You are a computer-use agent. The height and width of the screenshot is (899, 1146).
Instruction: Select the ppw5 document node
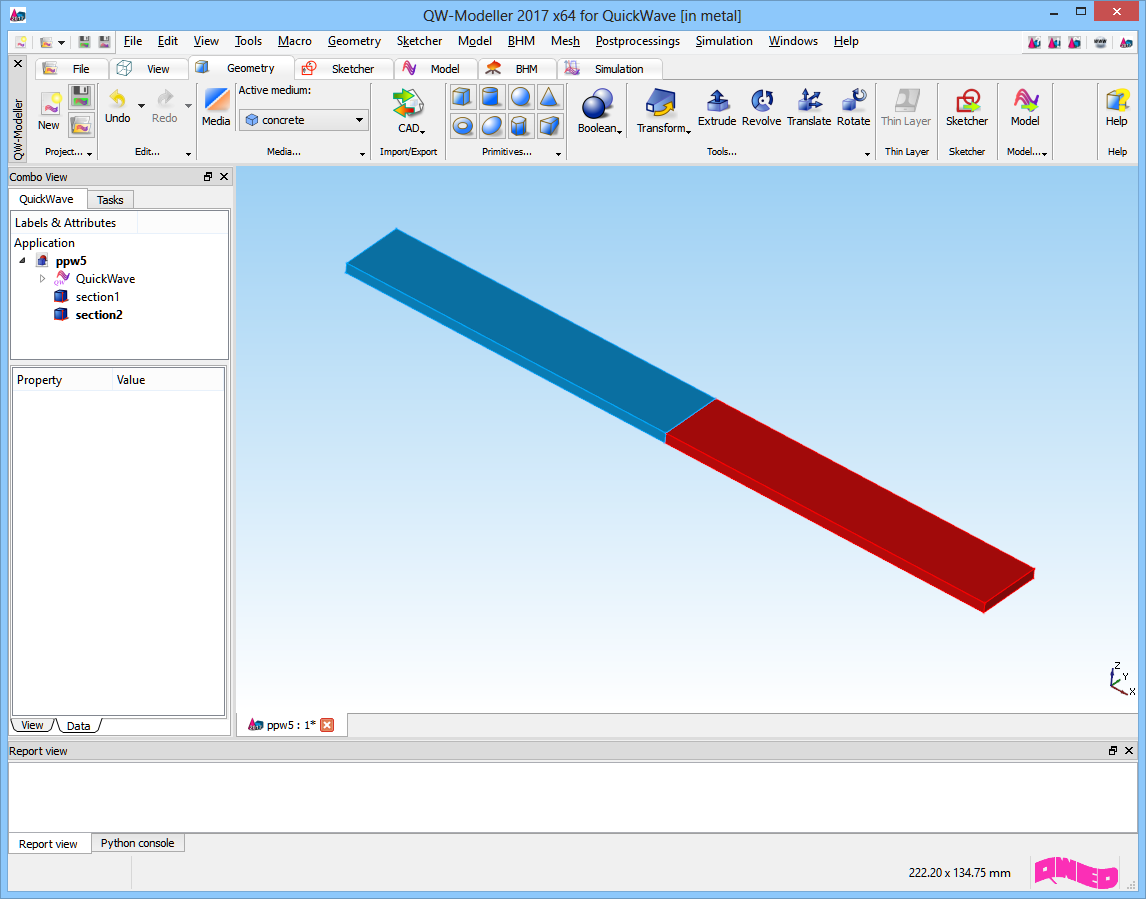coord(71,260)
